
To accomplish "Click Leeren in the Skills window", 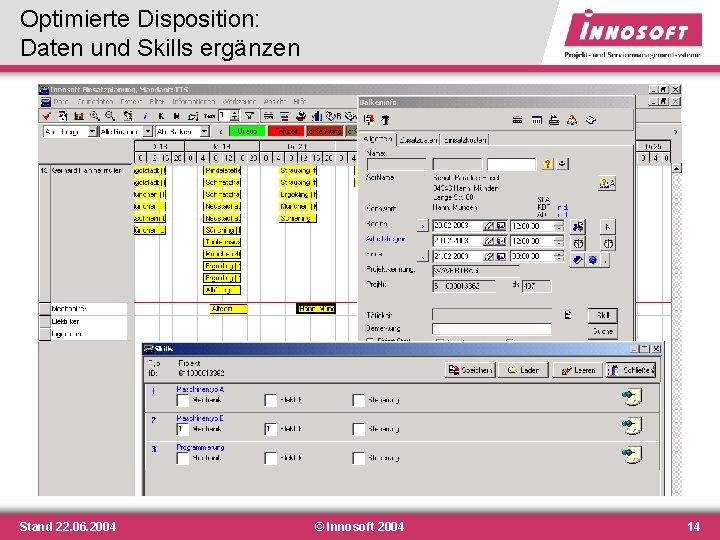I will coord(578,370).
